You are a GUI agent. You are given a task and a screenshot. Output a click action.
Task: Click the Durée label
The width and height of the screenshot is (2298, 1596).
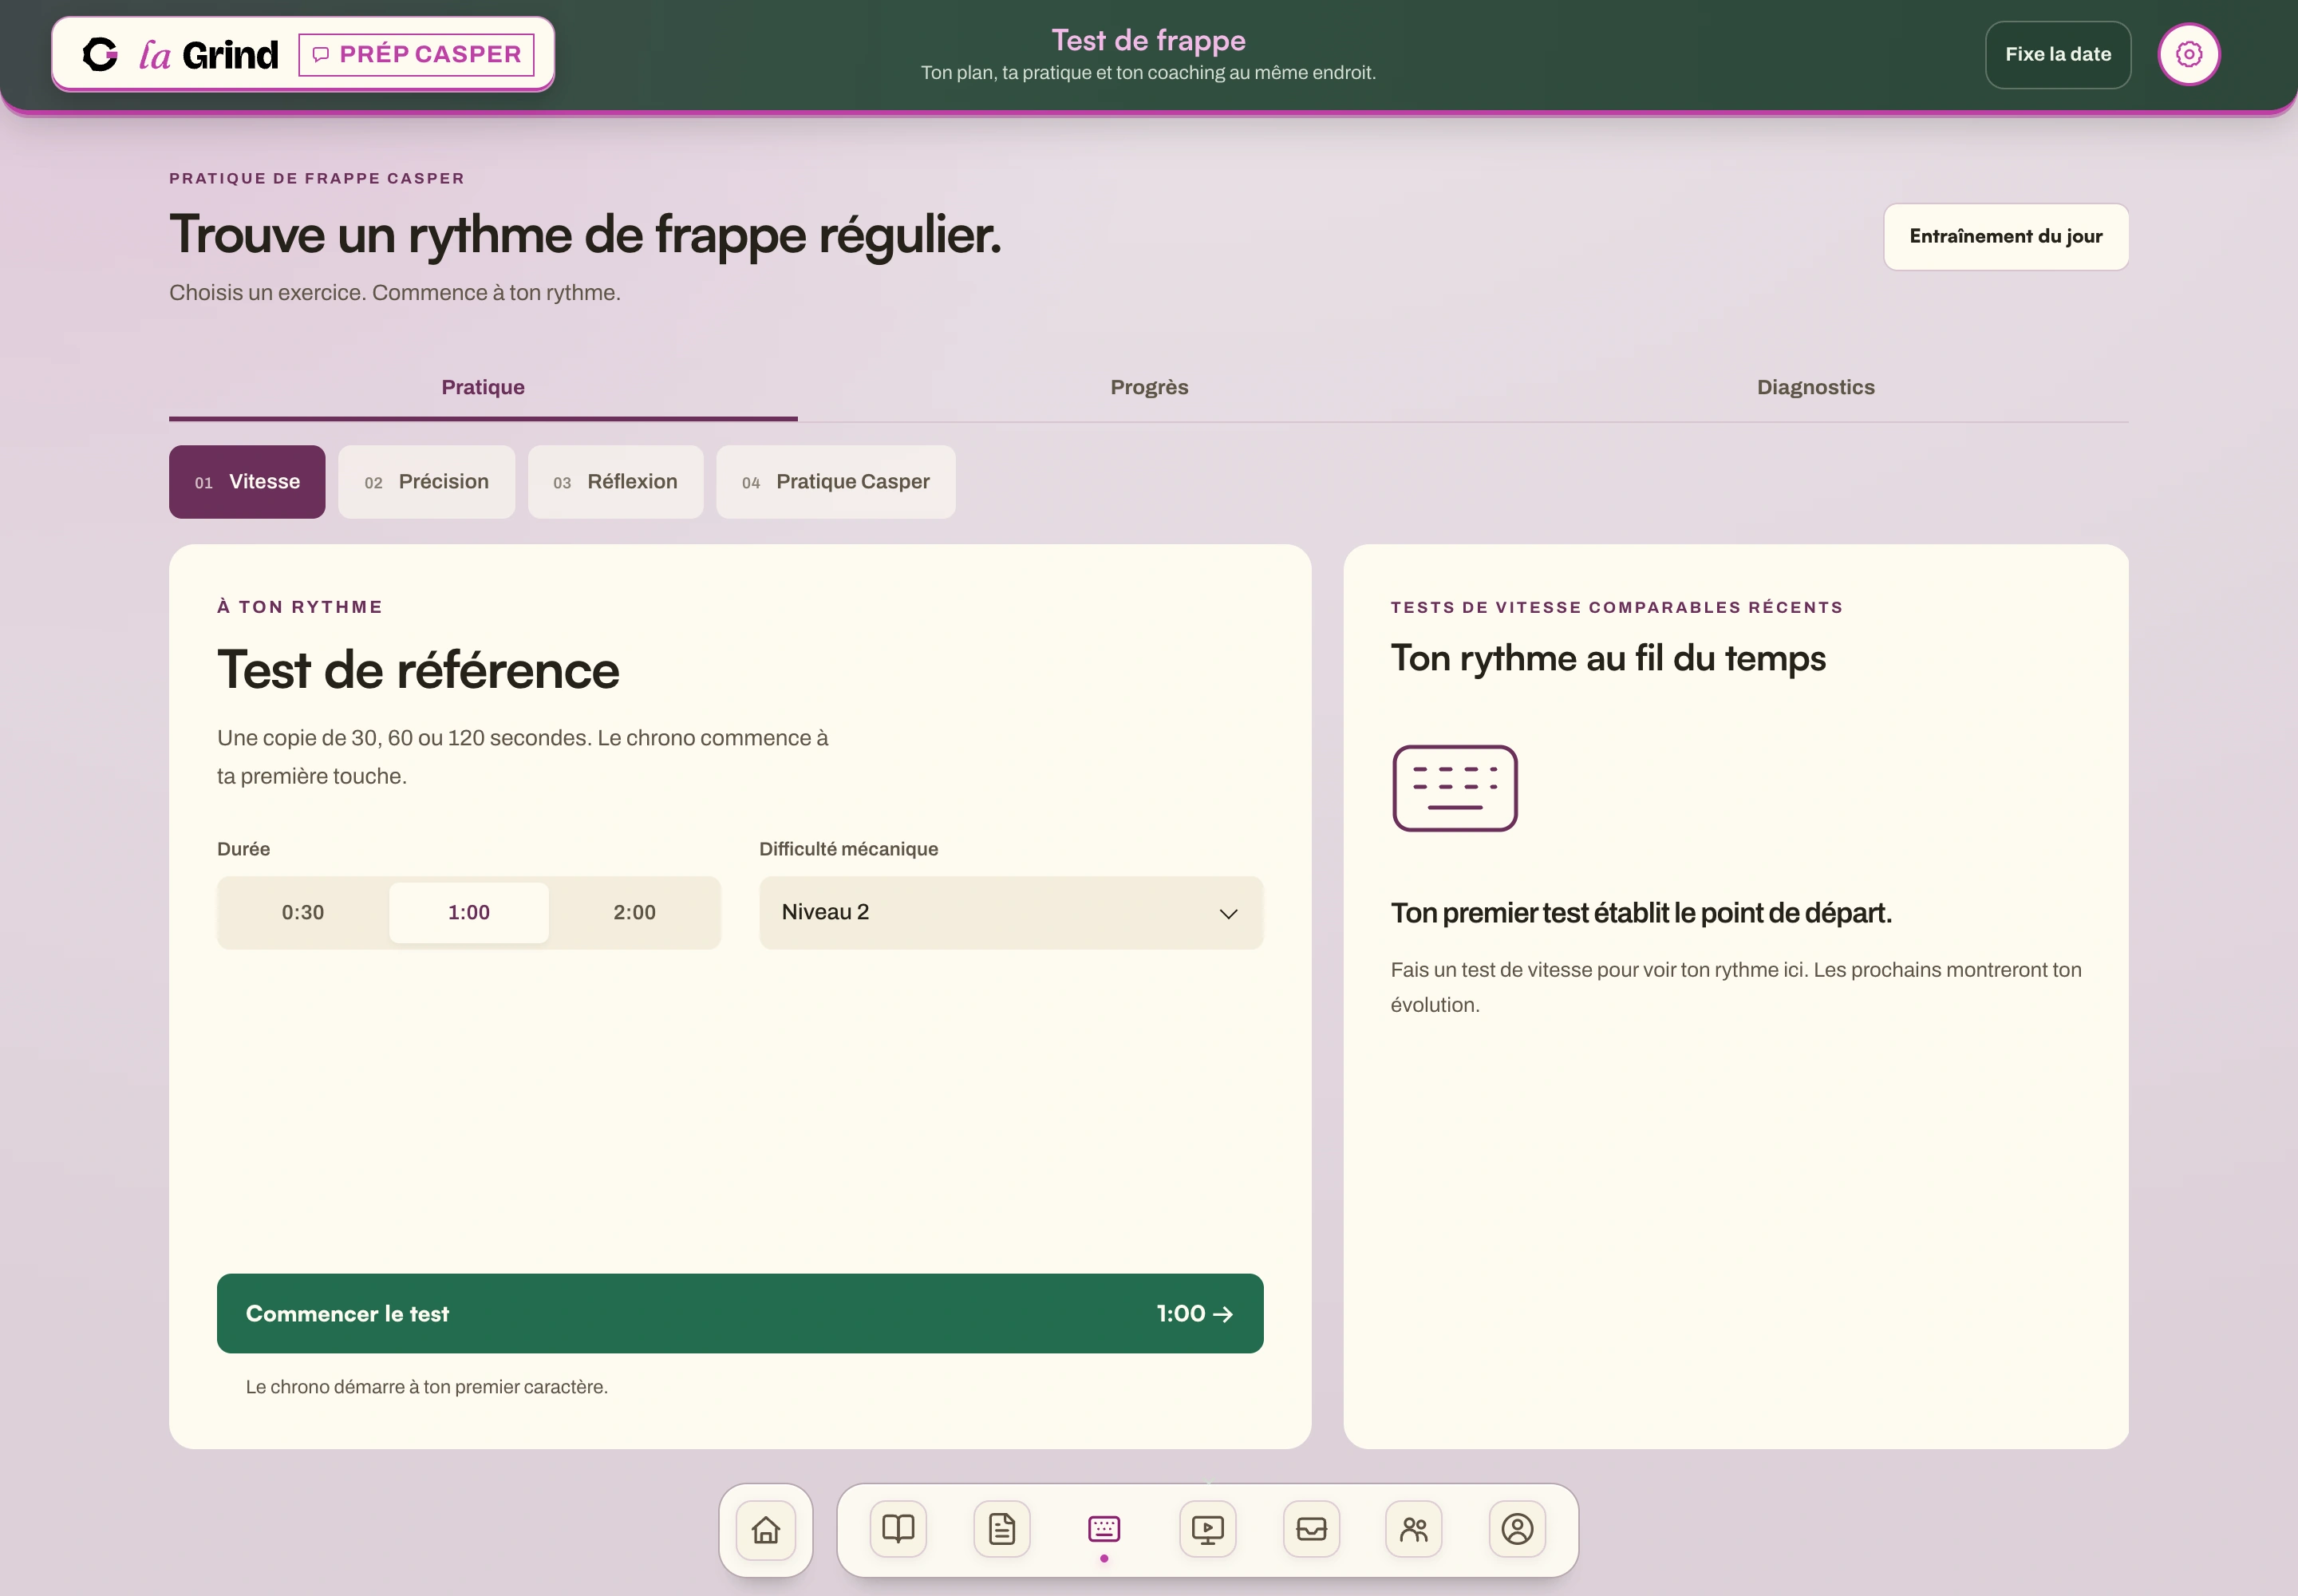(243, 849)
